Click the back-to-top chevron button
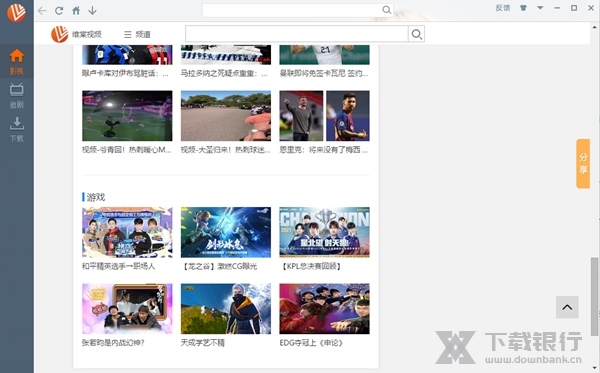The height and width of the screenshot is (373, 600). 567,307
